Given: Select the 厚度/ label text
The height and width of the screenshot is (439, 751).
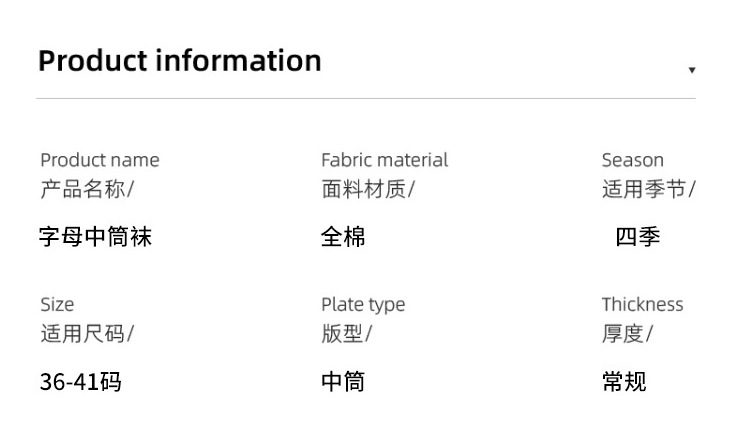Looking at the screenshot, I should (x=627, y=334).
